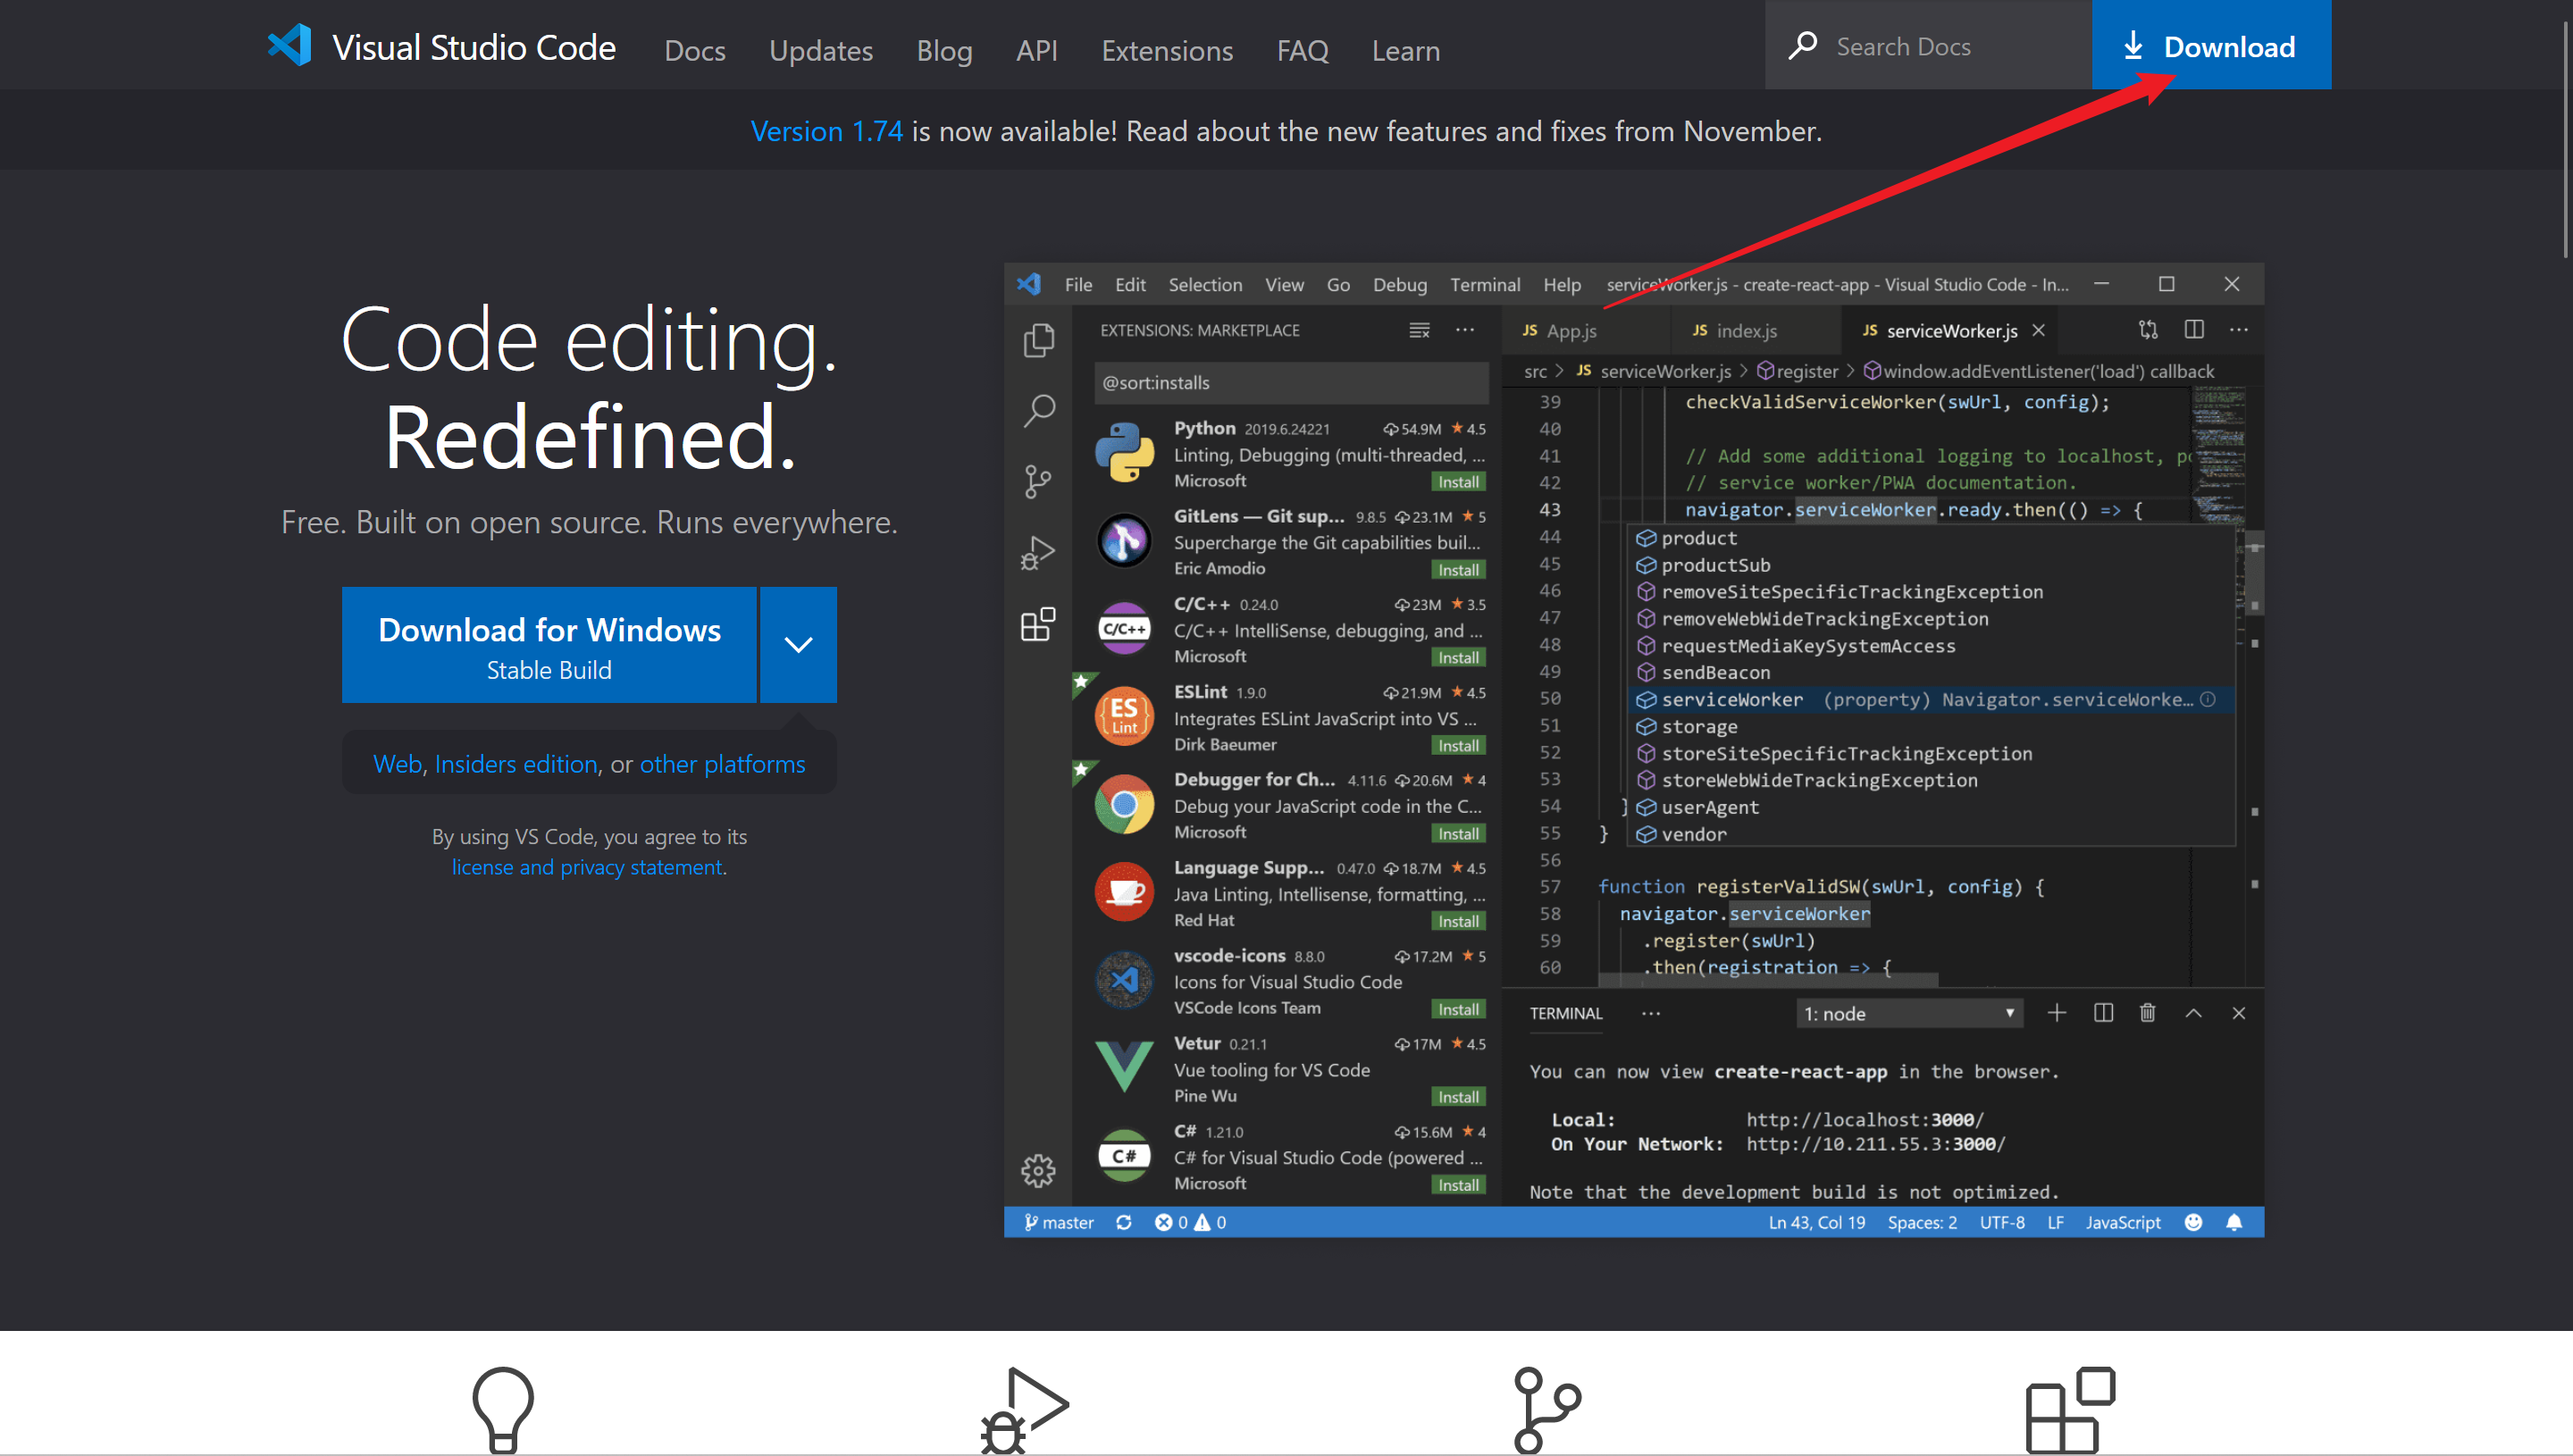Click the Search icon in activity bar
Screen dimensions: 2573x1456
(1038, 411)
